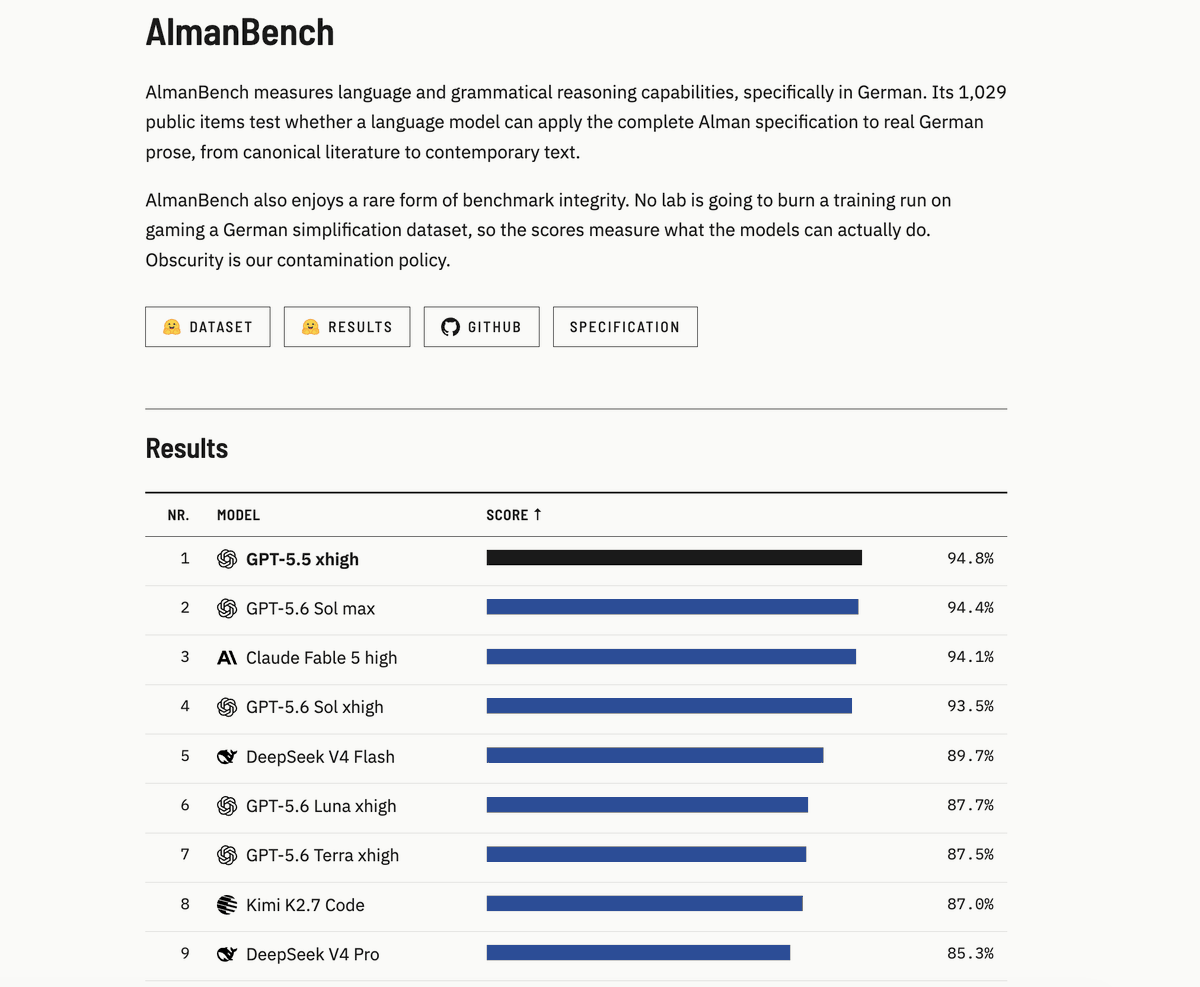The width and height of the screenshot is (1200, 987).
Task: Click the OpenAI logo beside GPT-5.6 Luna xhigh
Action: 227,806
